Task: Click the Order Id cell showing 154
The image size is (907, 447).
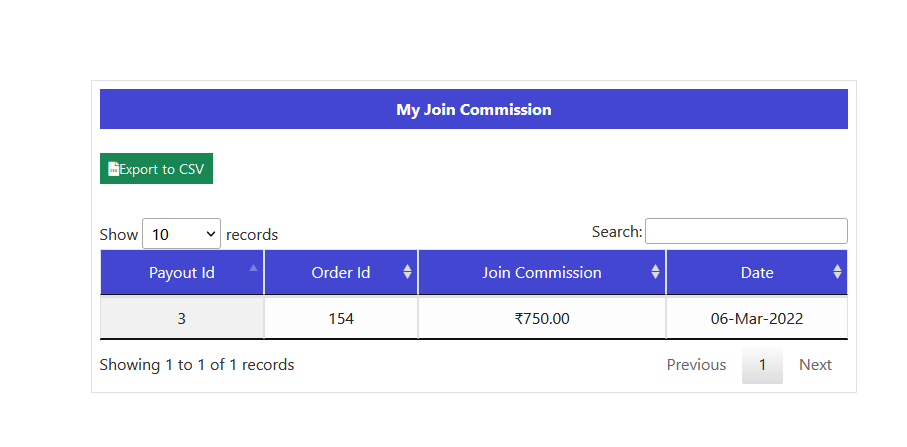Action: [x=340, y=319]
